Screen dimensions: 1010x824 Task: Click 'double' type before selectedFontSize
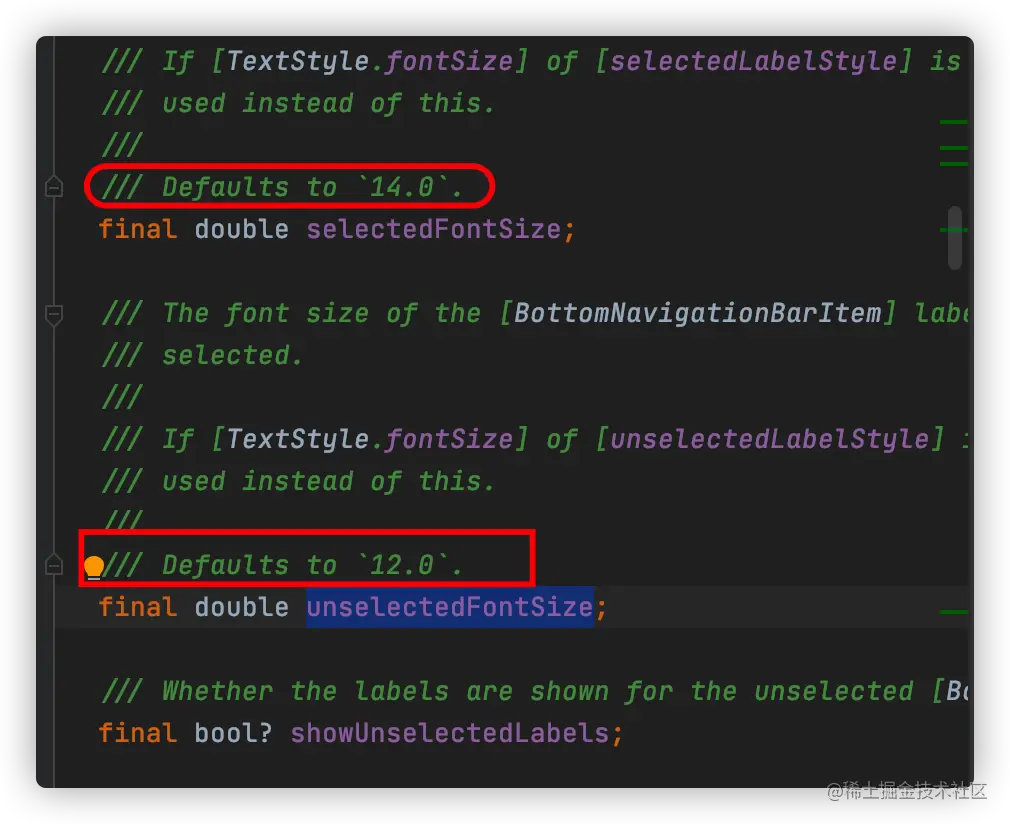[241, 229]
